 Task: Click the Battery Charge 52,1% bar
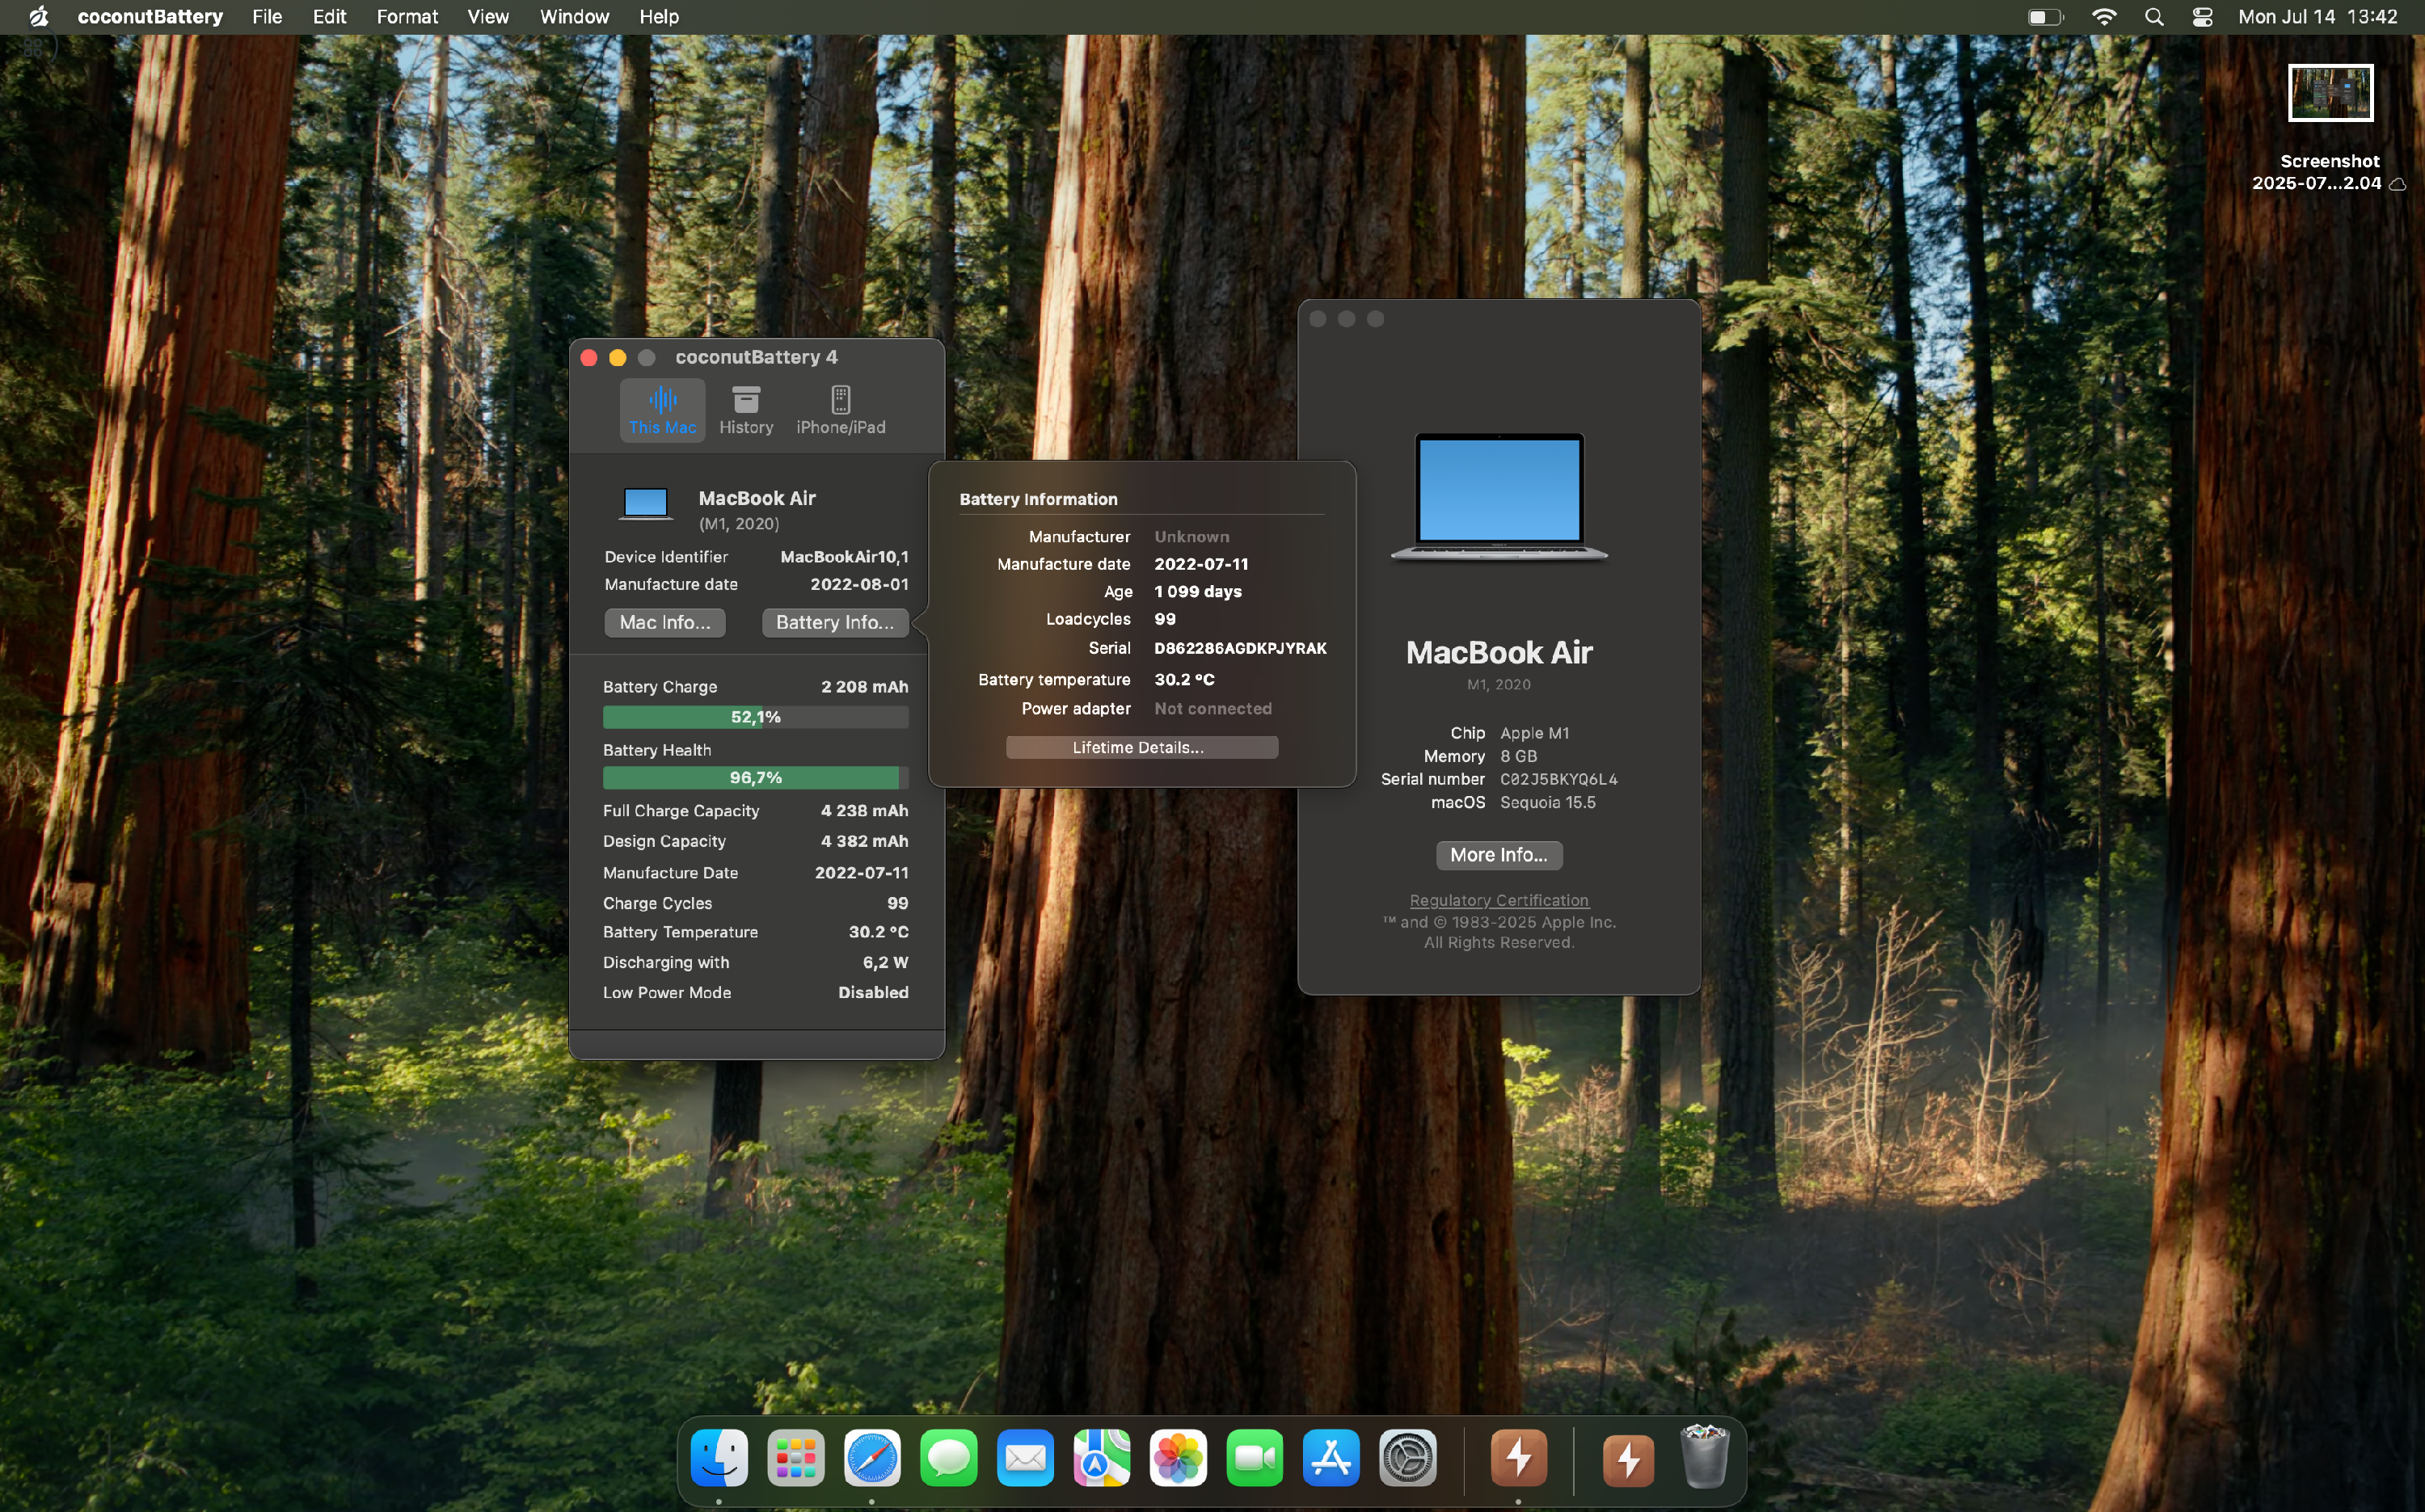tap(755, 717)
